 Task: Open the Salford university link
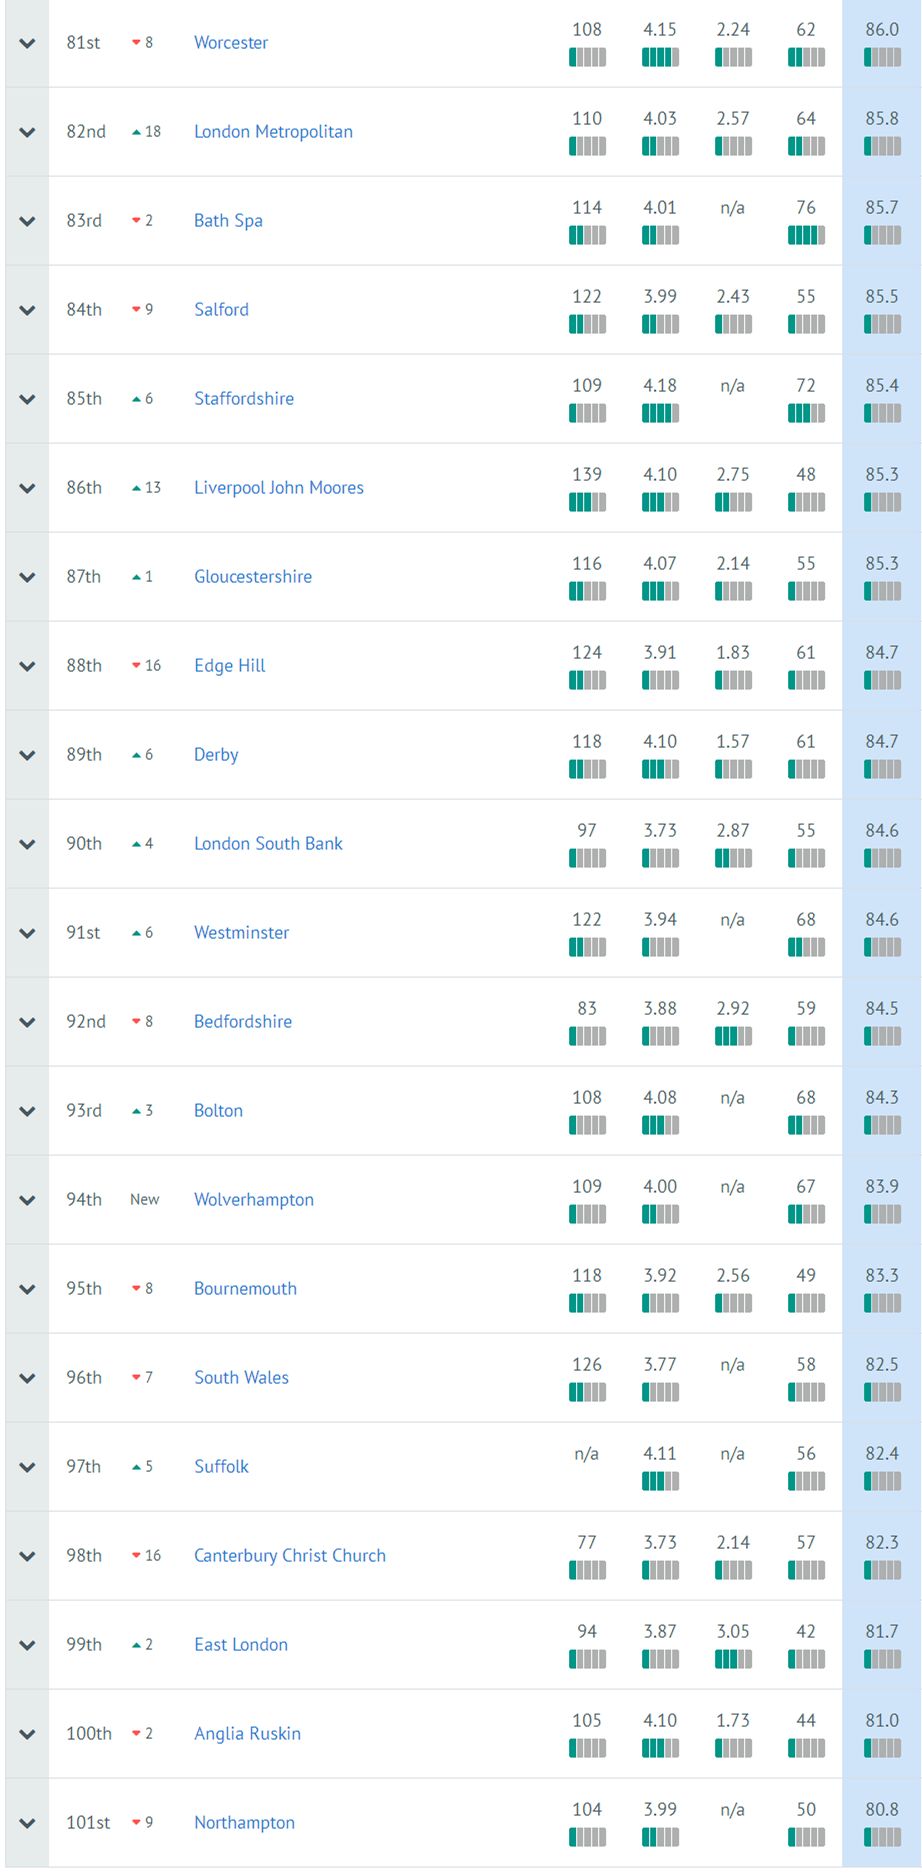[221, 310]
